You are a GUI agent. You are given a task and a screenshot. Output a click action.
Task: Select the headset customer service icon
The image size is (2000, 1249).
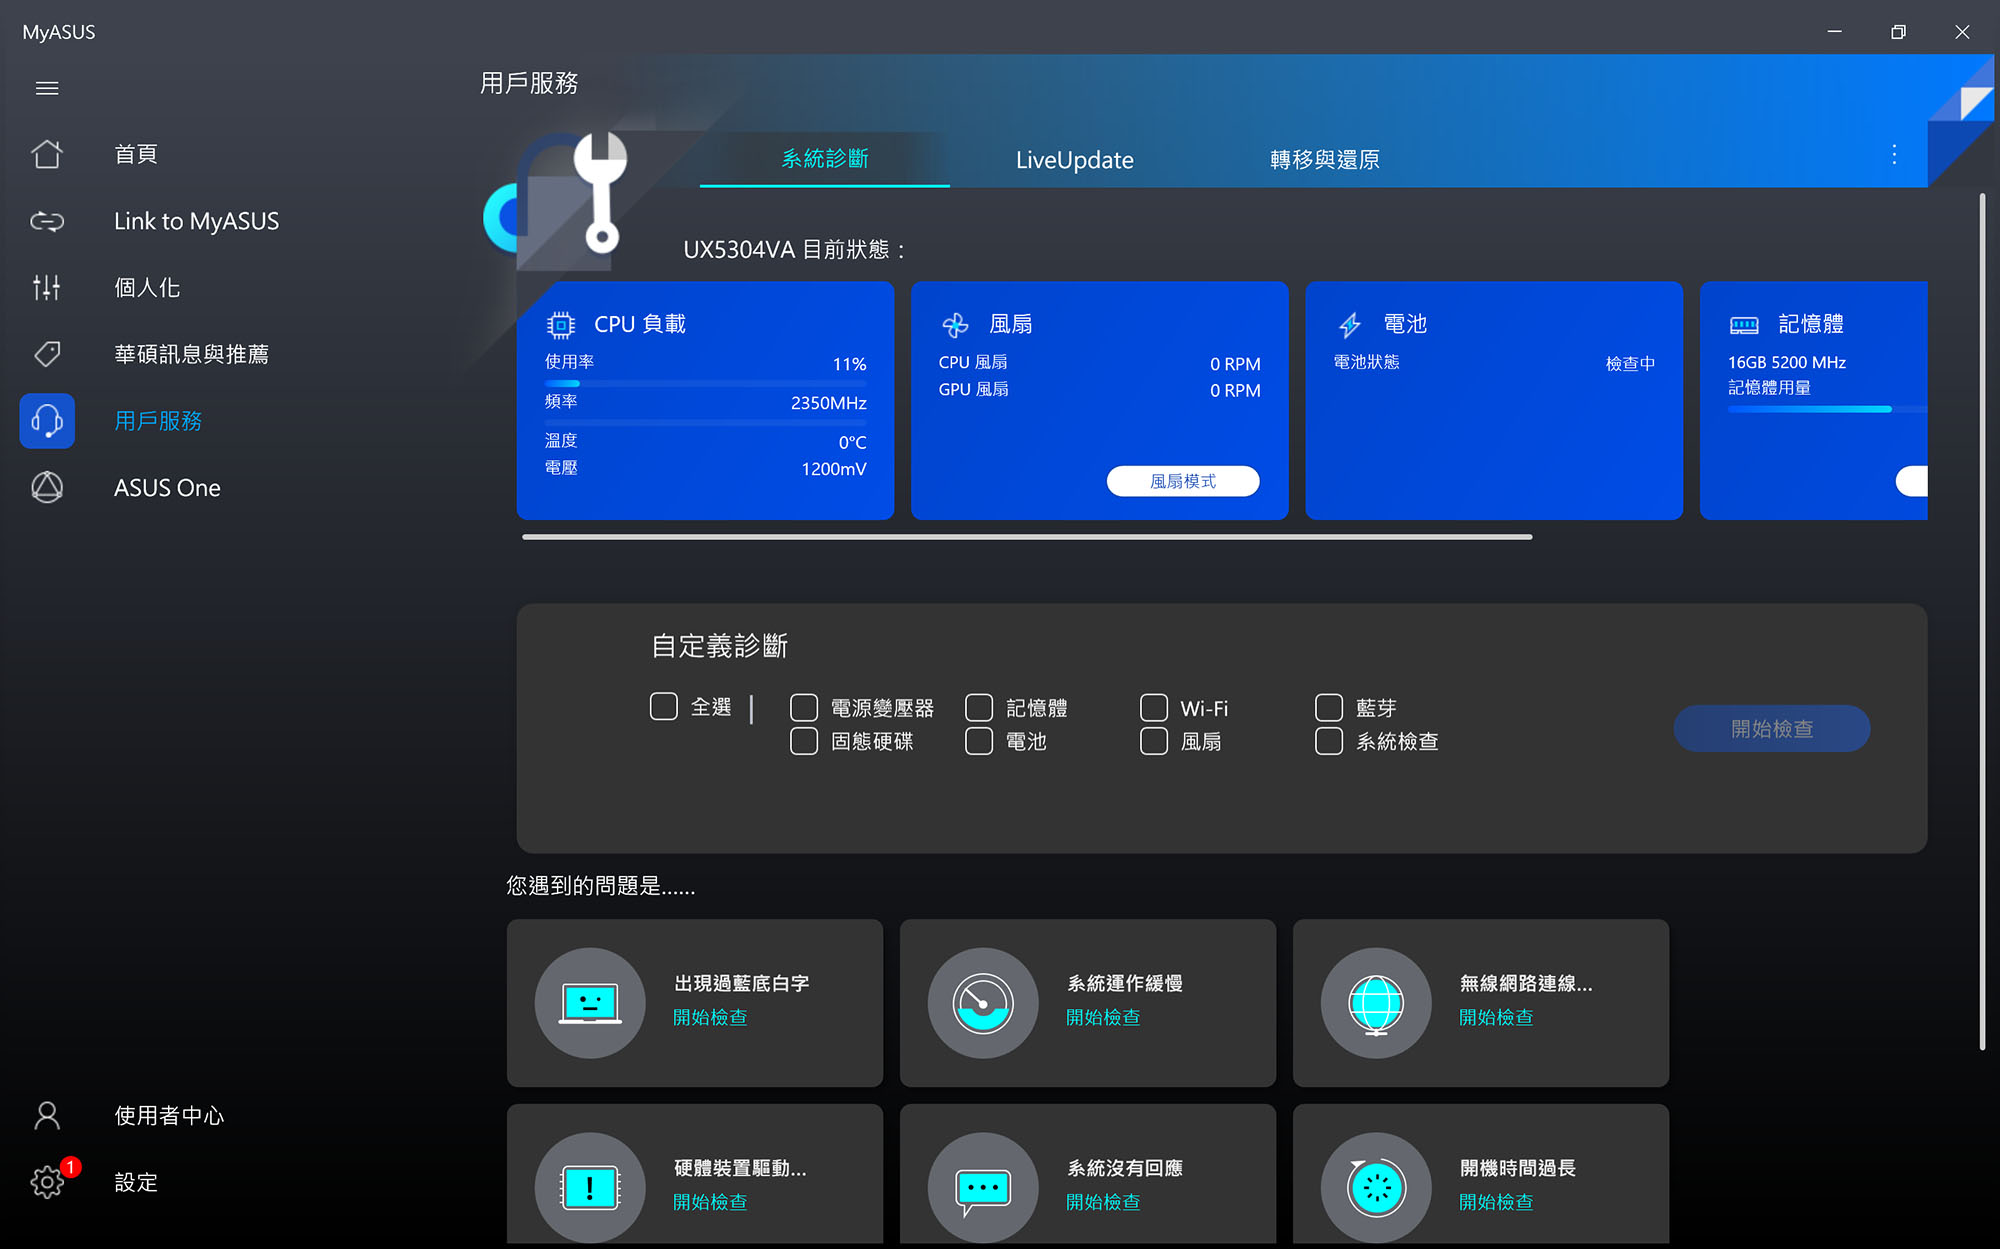47,421
